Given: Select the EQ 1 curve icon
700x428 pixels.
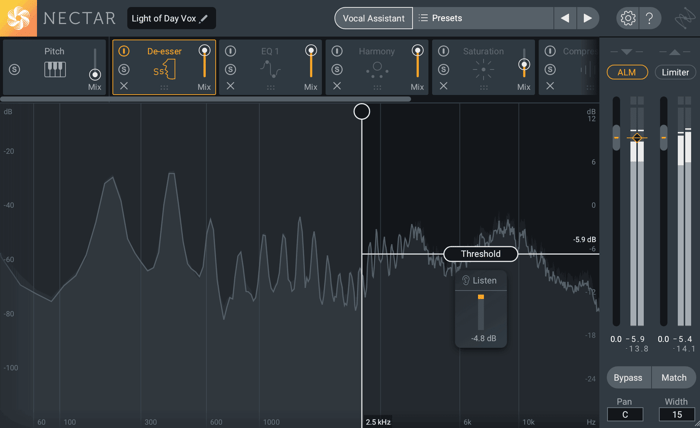Looking at the screenshot, I should tap(271, 69).
